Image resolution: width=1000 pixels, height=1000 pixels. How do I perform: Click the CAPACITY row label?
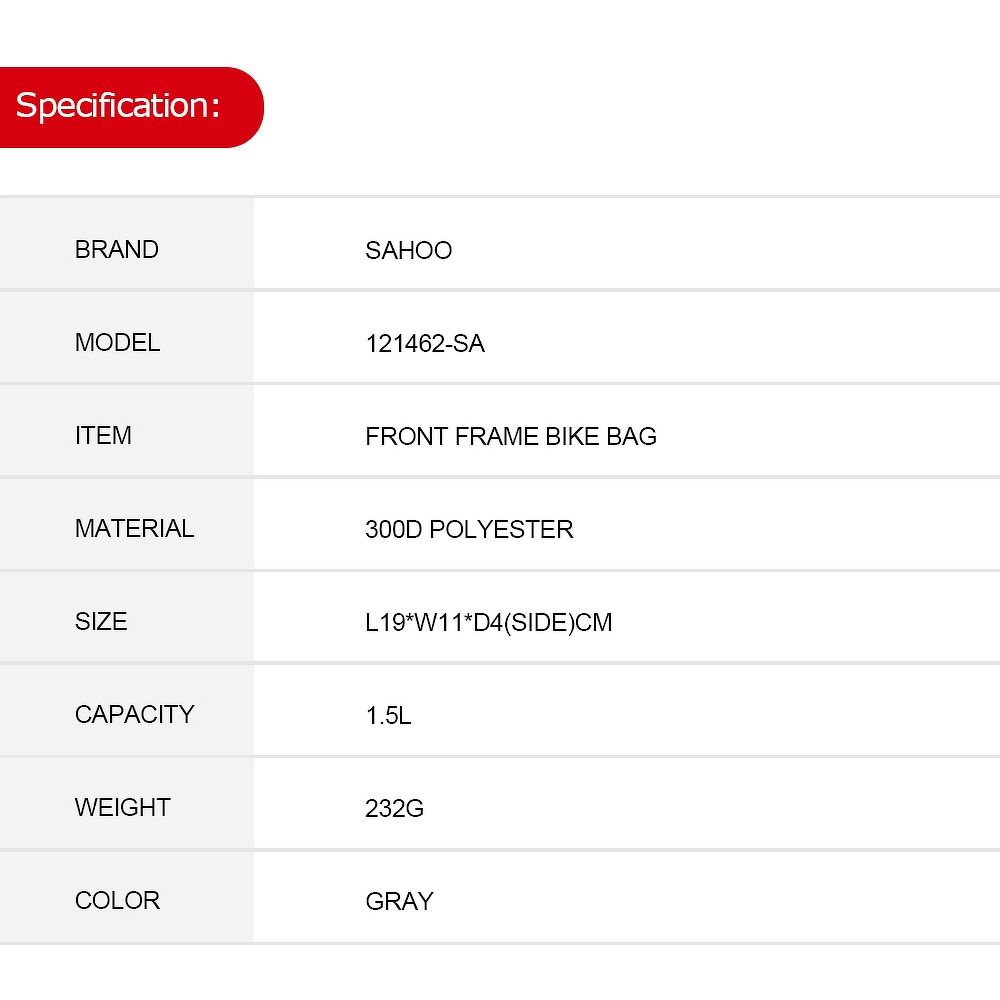click(x=134, y=714)
